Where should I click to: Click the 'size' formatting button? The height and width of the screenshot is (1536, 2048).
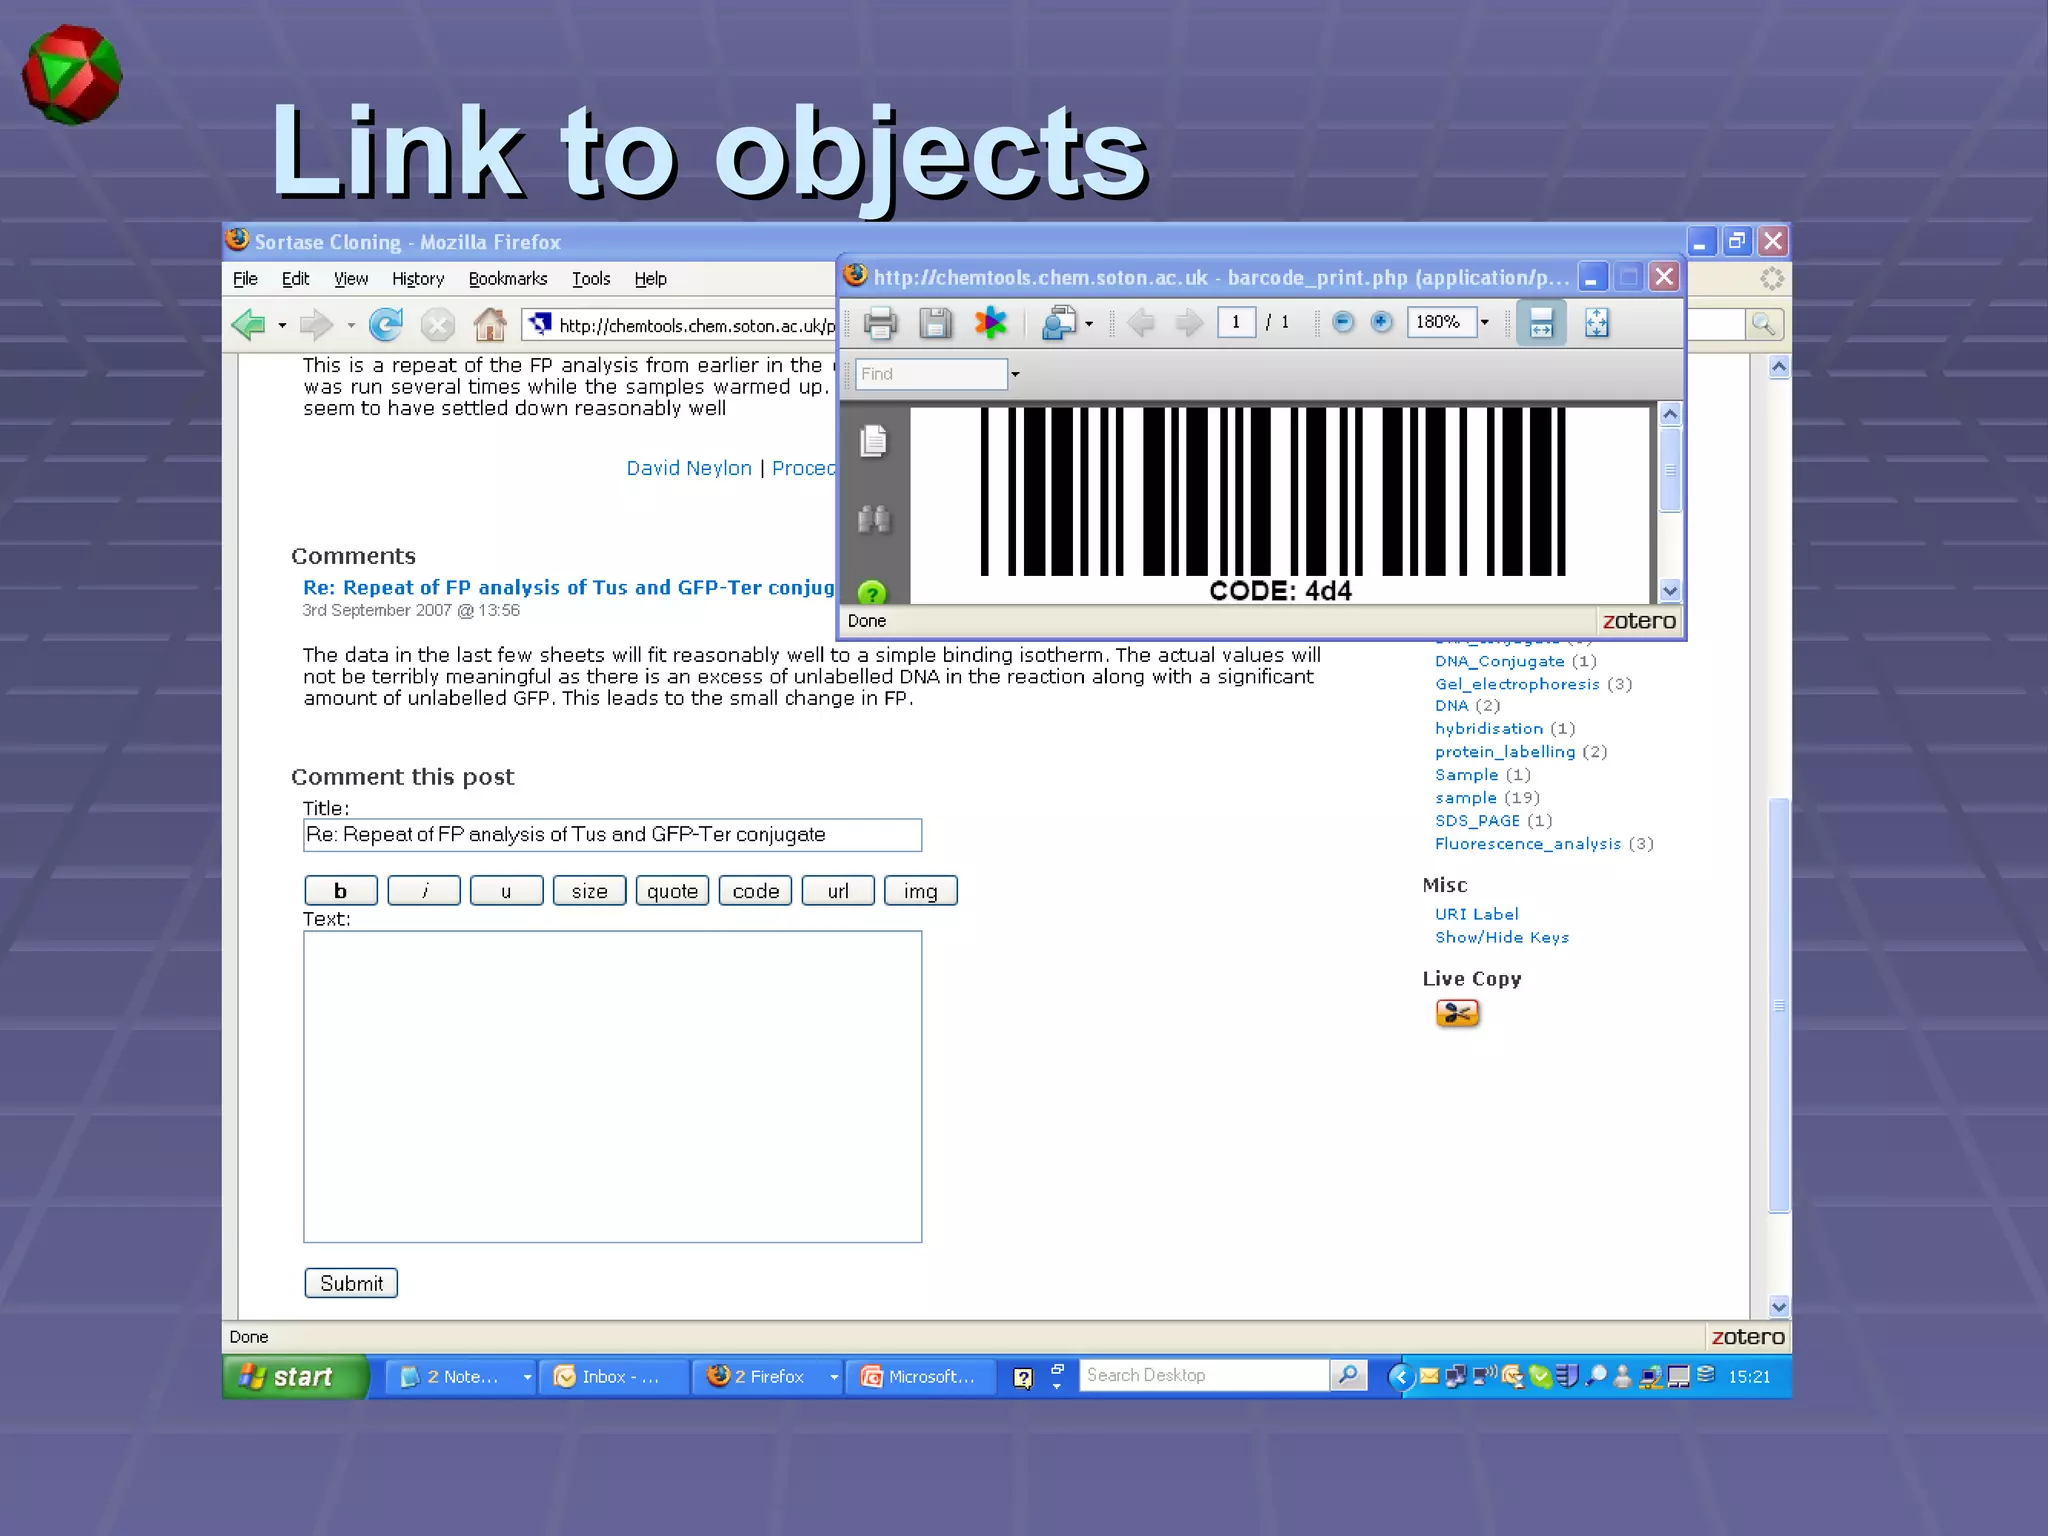[590, 891]
